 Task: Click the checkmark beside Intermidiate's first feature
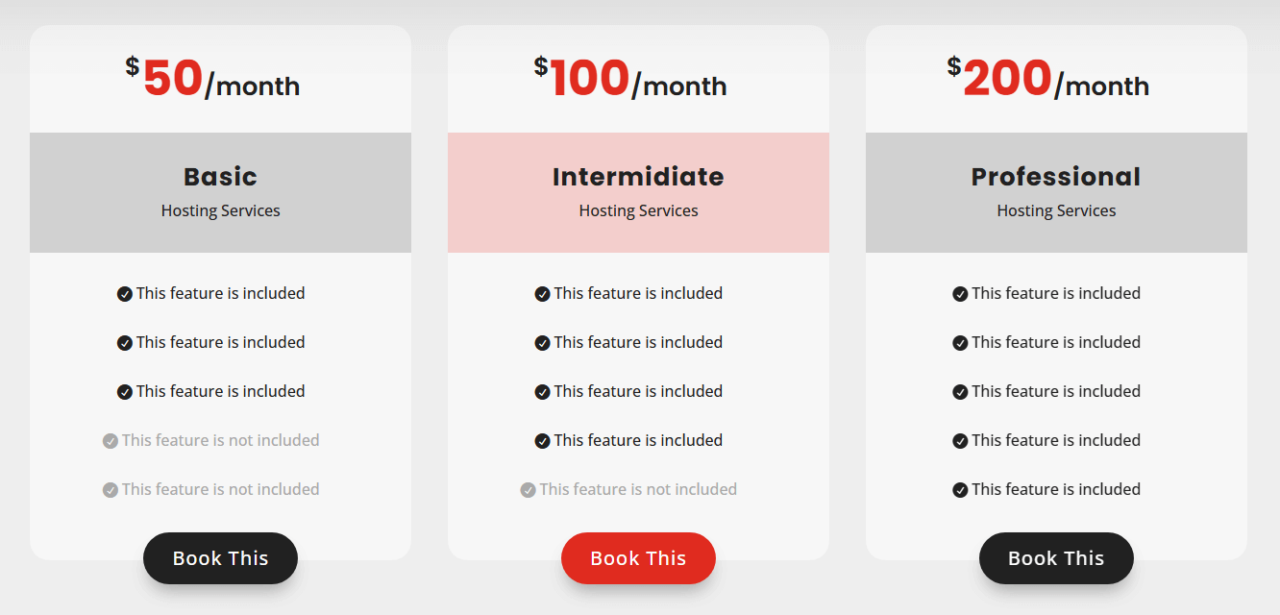(x=542, y=293)
